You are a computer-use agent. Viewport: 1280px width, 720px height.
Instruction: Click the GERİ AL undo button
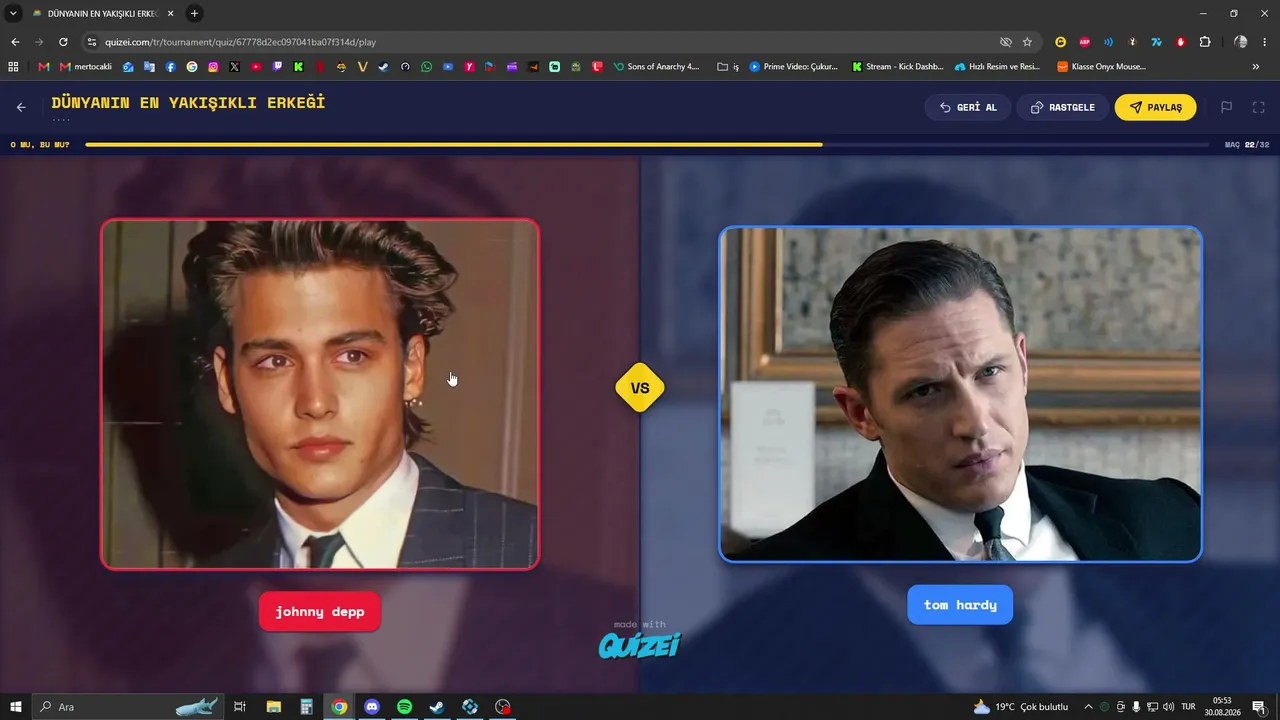click(x=968, y=107)
